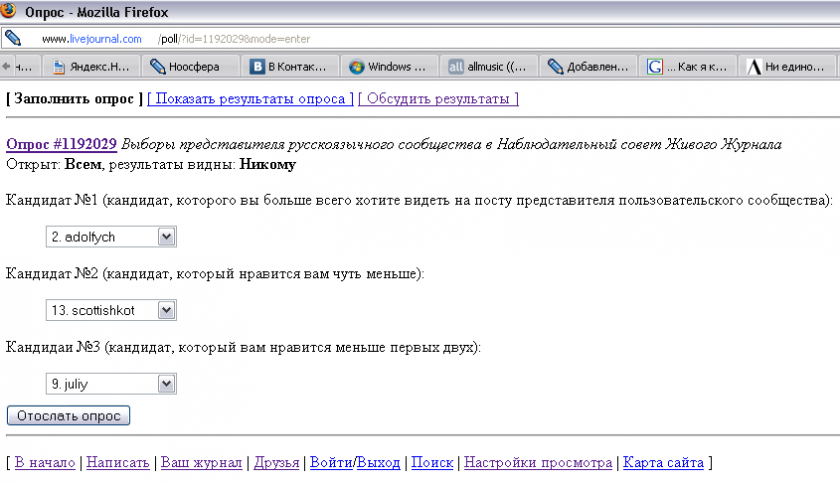Open the В Контак... tab

tap(290, 66)
